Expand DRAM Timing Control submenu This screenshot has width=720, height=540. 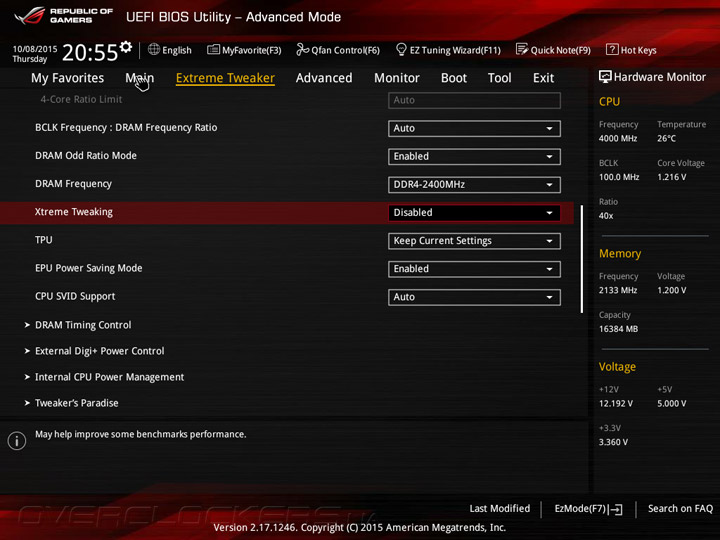pyautogui.click(x=83, y=325)
